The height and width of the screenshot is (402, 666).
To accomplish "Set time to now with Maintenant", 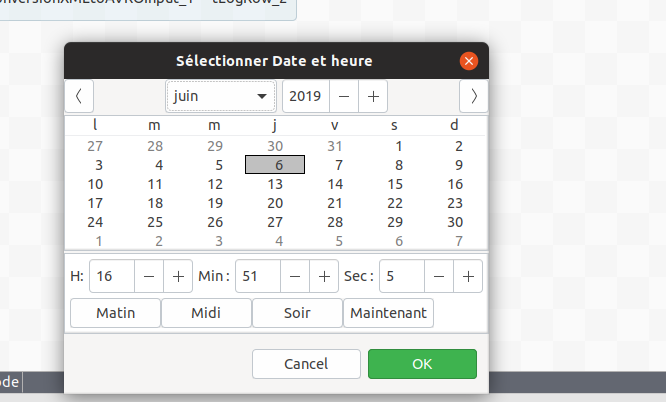I will coord(388,313).
